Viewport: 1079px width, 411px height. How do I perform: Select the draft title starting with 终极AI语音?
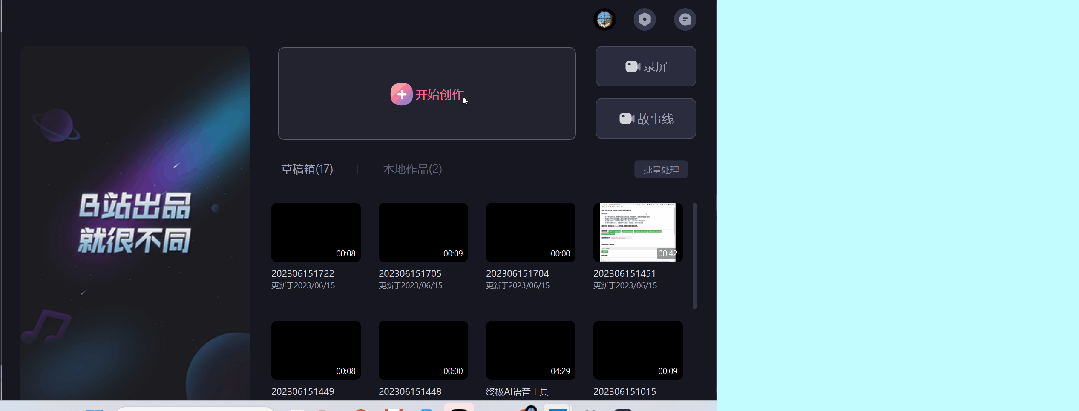(517, 392)
